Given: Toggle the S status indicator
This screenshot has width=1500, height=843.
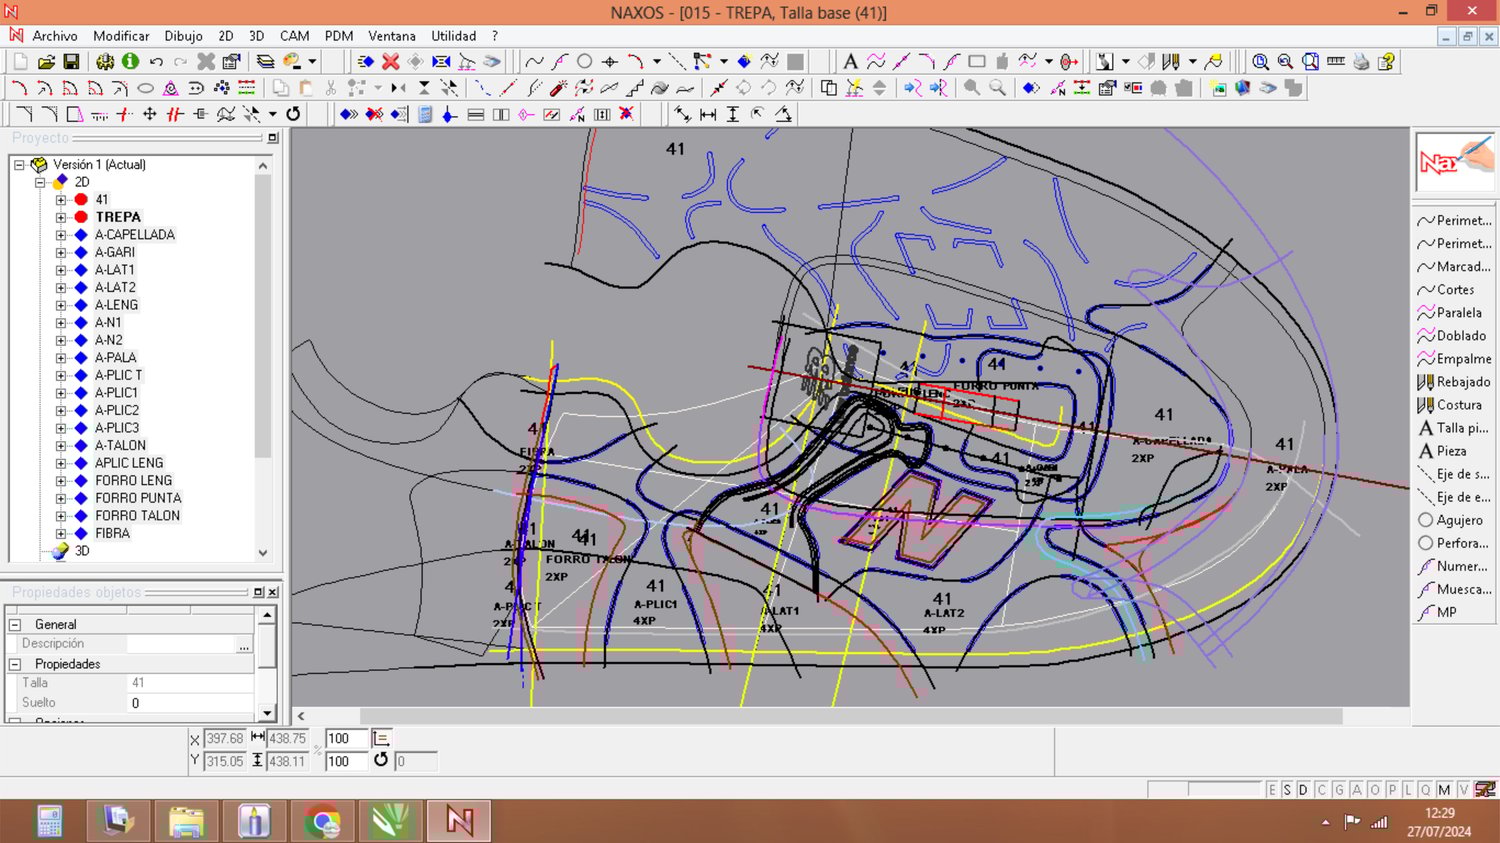Looking at the screenshot, I should [x=1287, y=790].
